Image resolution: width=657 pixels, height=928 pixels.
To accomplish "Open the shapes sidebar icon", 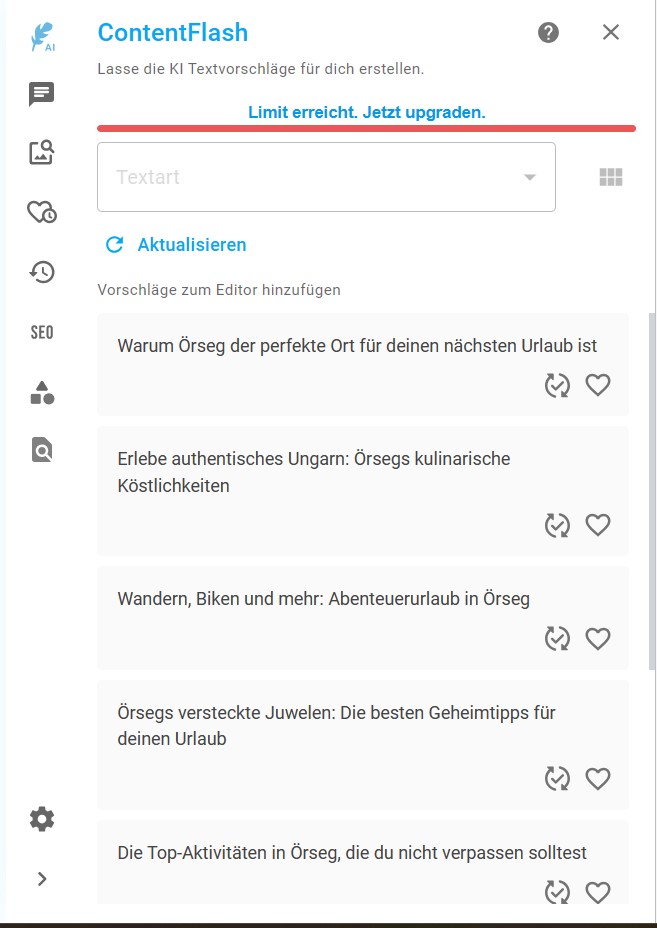I will point(42,392).
